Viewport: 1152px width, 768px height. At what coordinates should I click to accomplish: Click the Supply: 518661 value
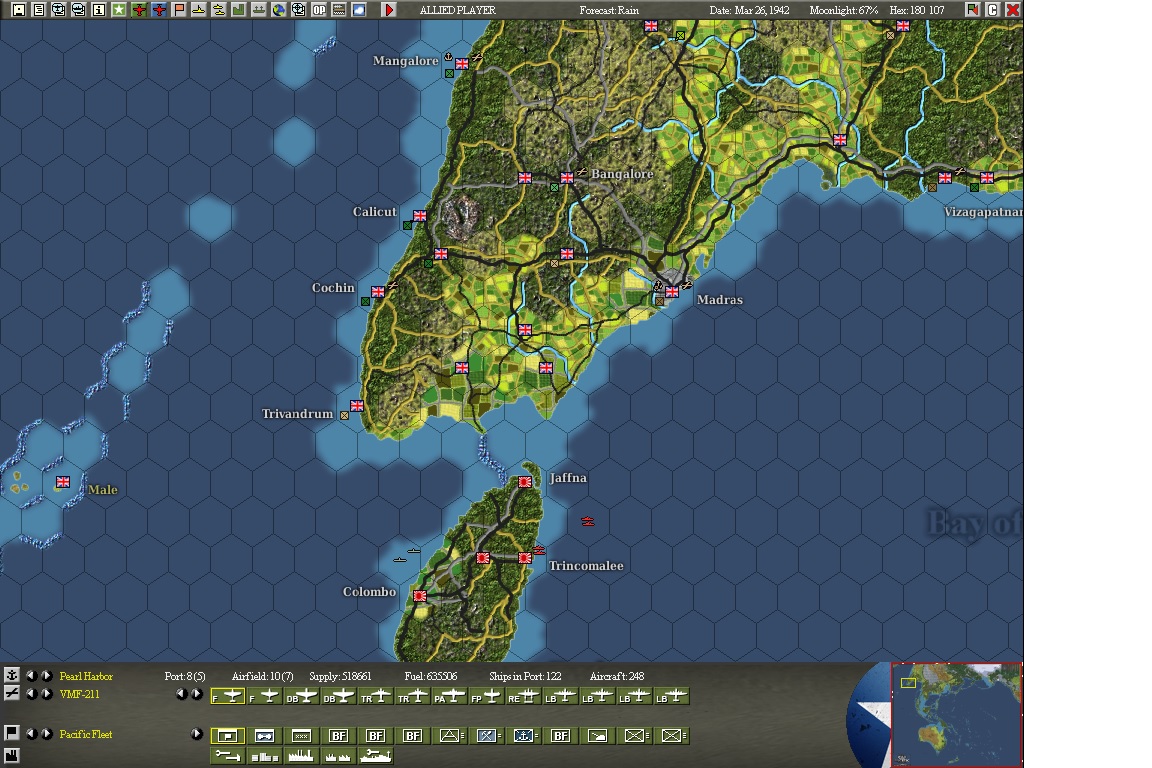pyautogui.click(x=340, y=676)
